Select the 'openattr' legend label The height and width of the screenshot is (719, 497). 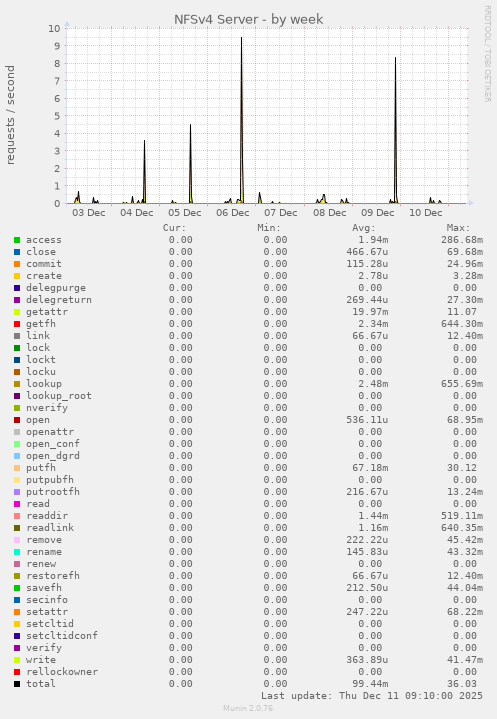click(50, 432)
